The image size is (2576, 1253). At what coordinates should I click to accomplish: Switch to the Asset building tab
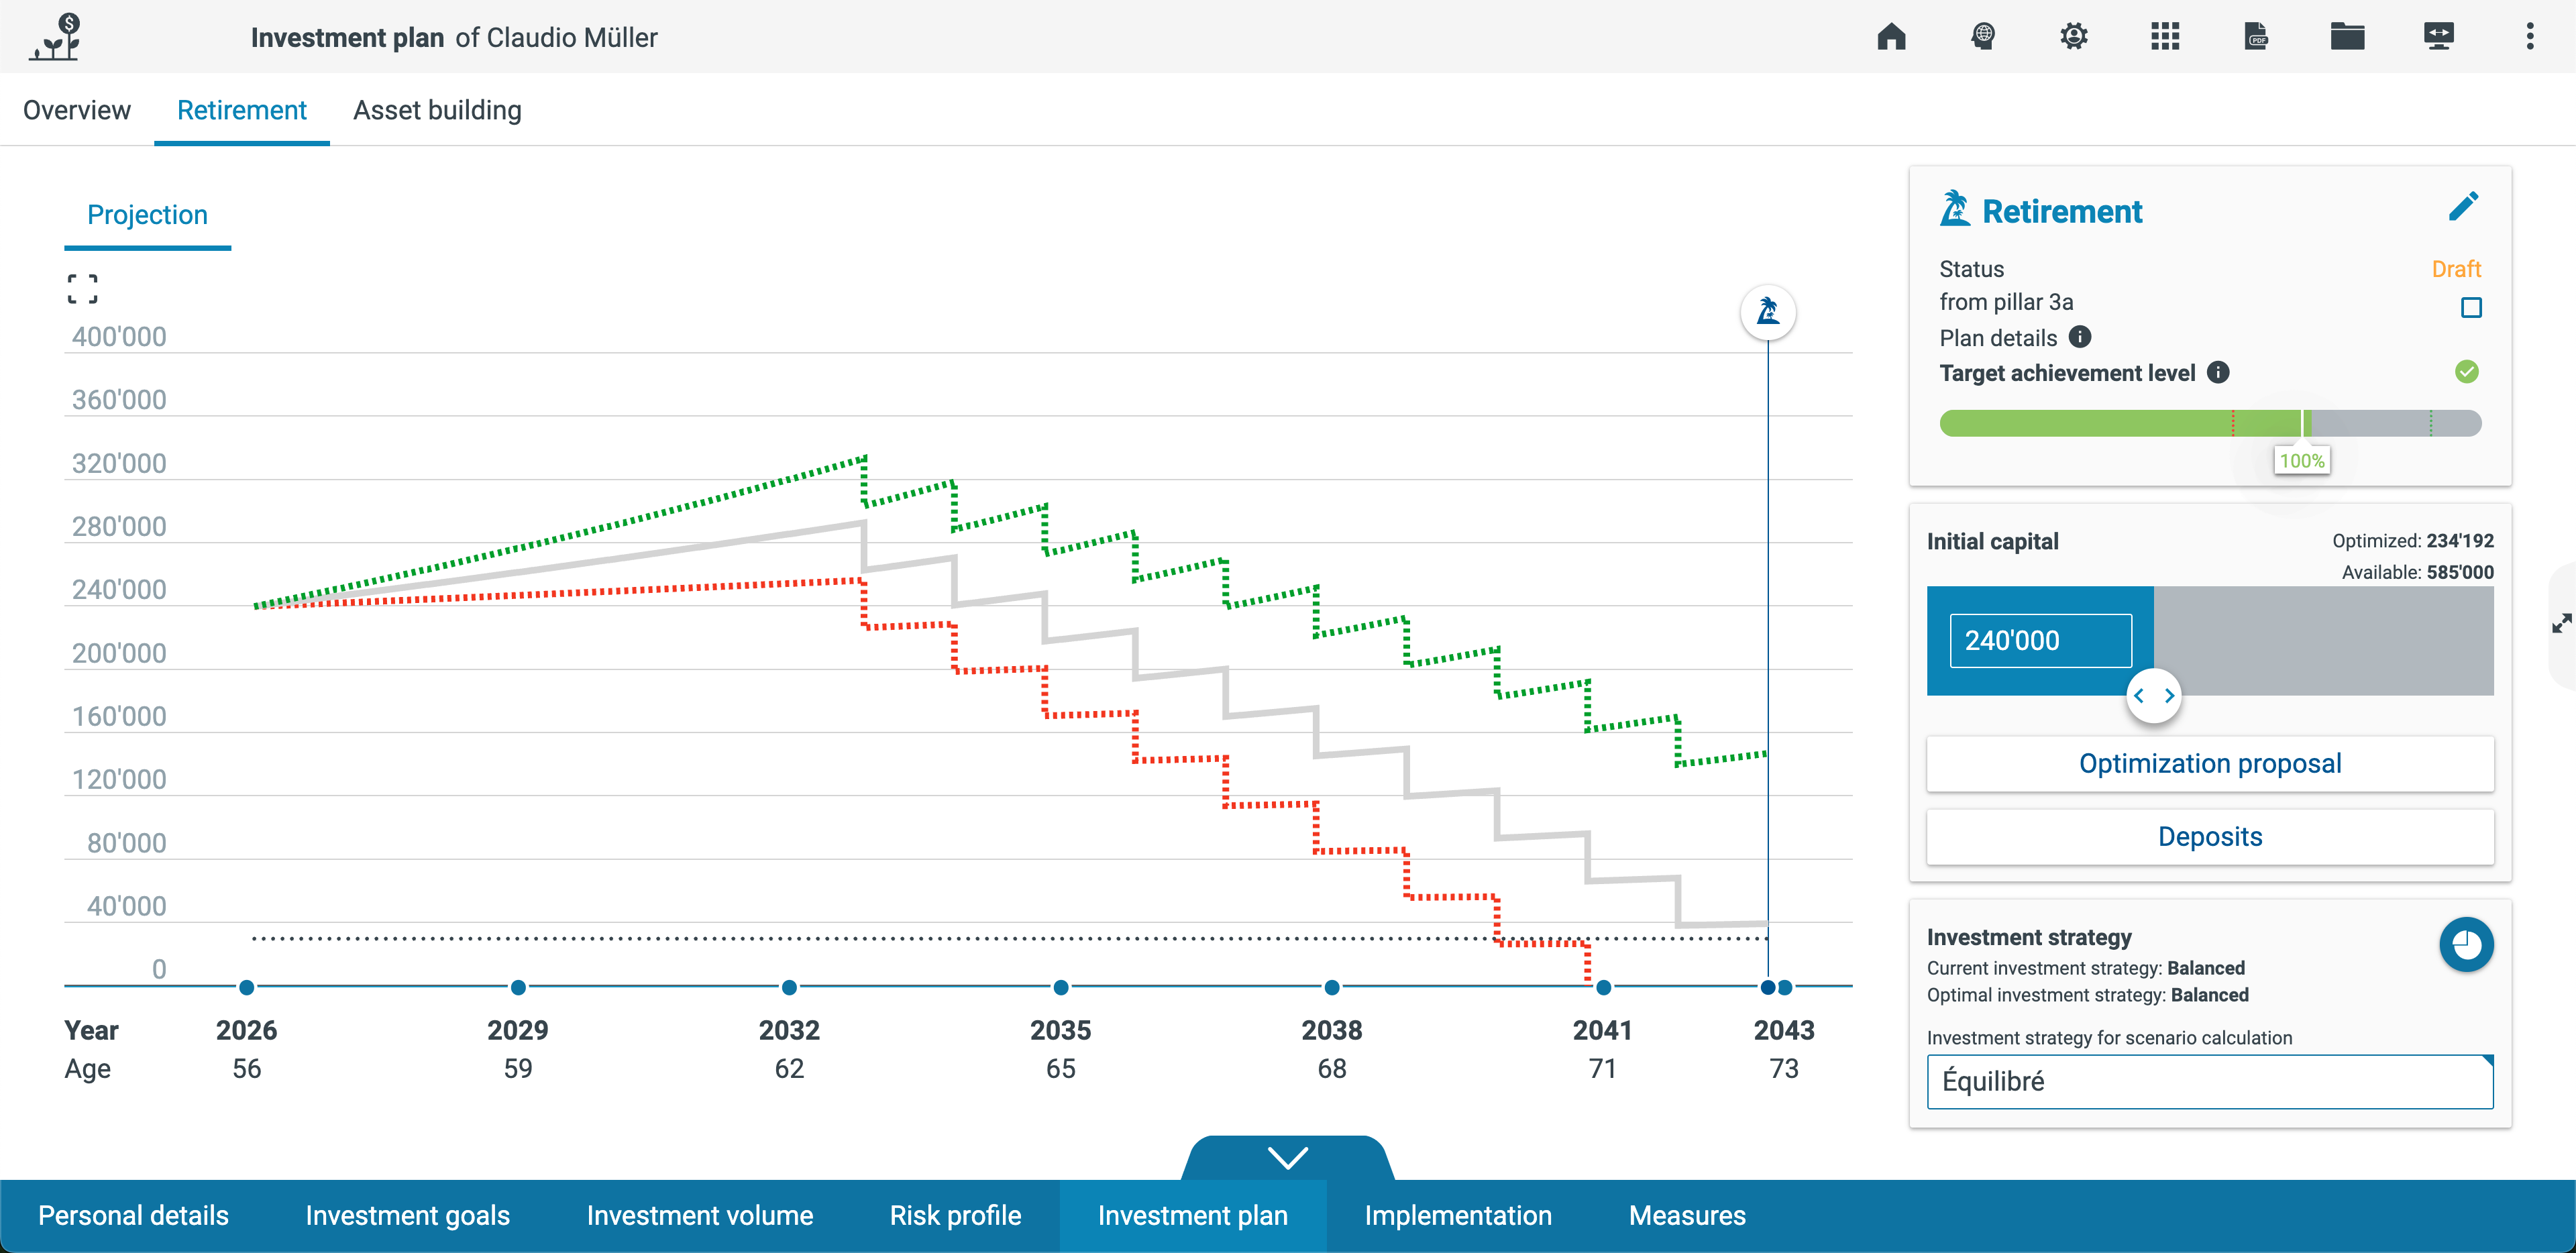coord(437,110)
